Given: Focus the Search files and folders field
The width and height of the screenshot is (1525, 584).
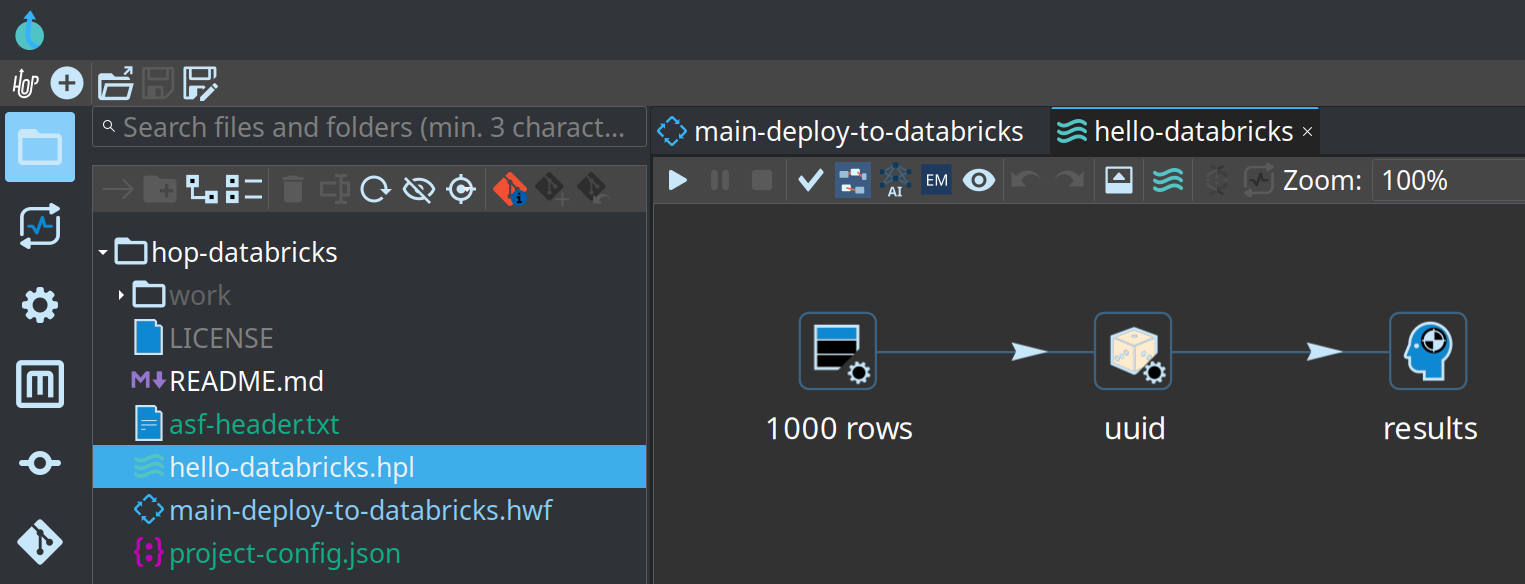Looking at the screenshot, I should click(369, 127).
